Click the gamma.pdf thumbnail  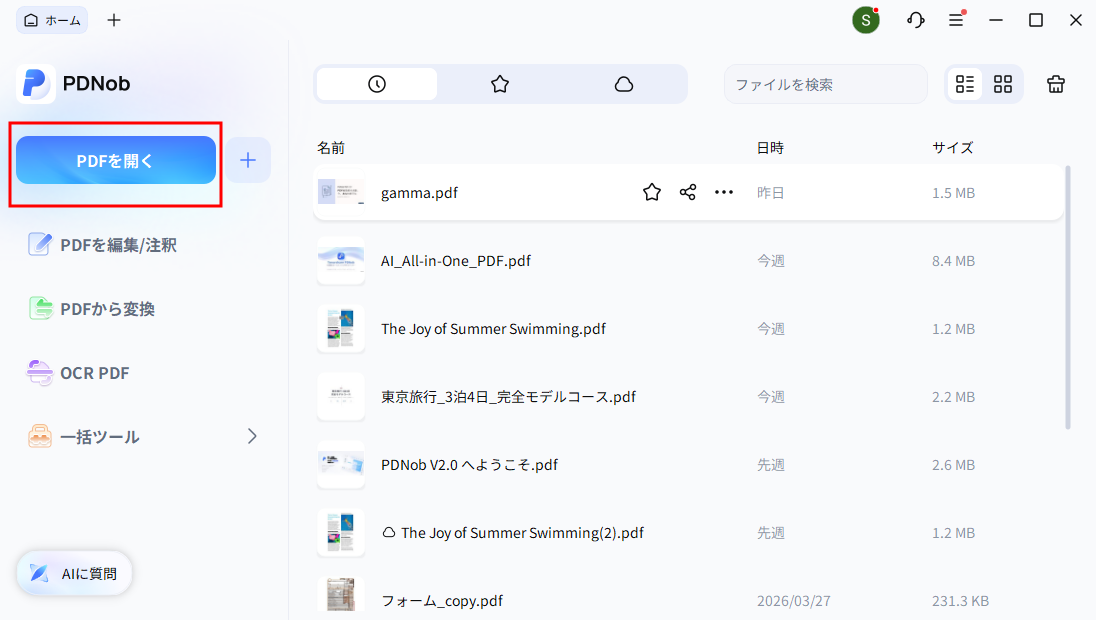click(341, 191)
